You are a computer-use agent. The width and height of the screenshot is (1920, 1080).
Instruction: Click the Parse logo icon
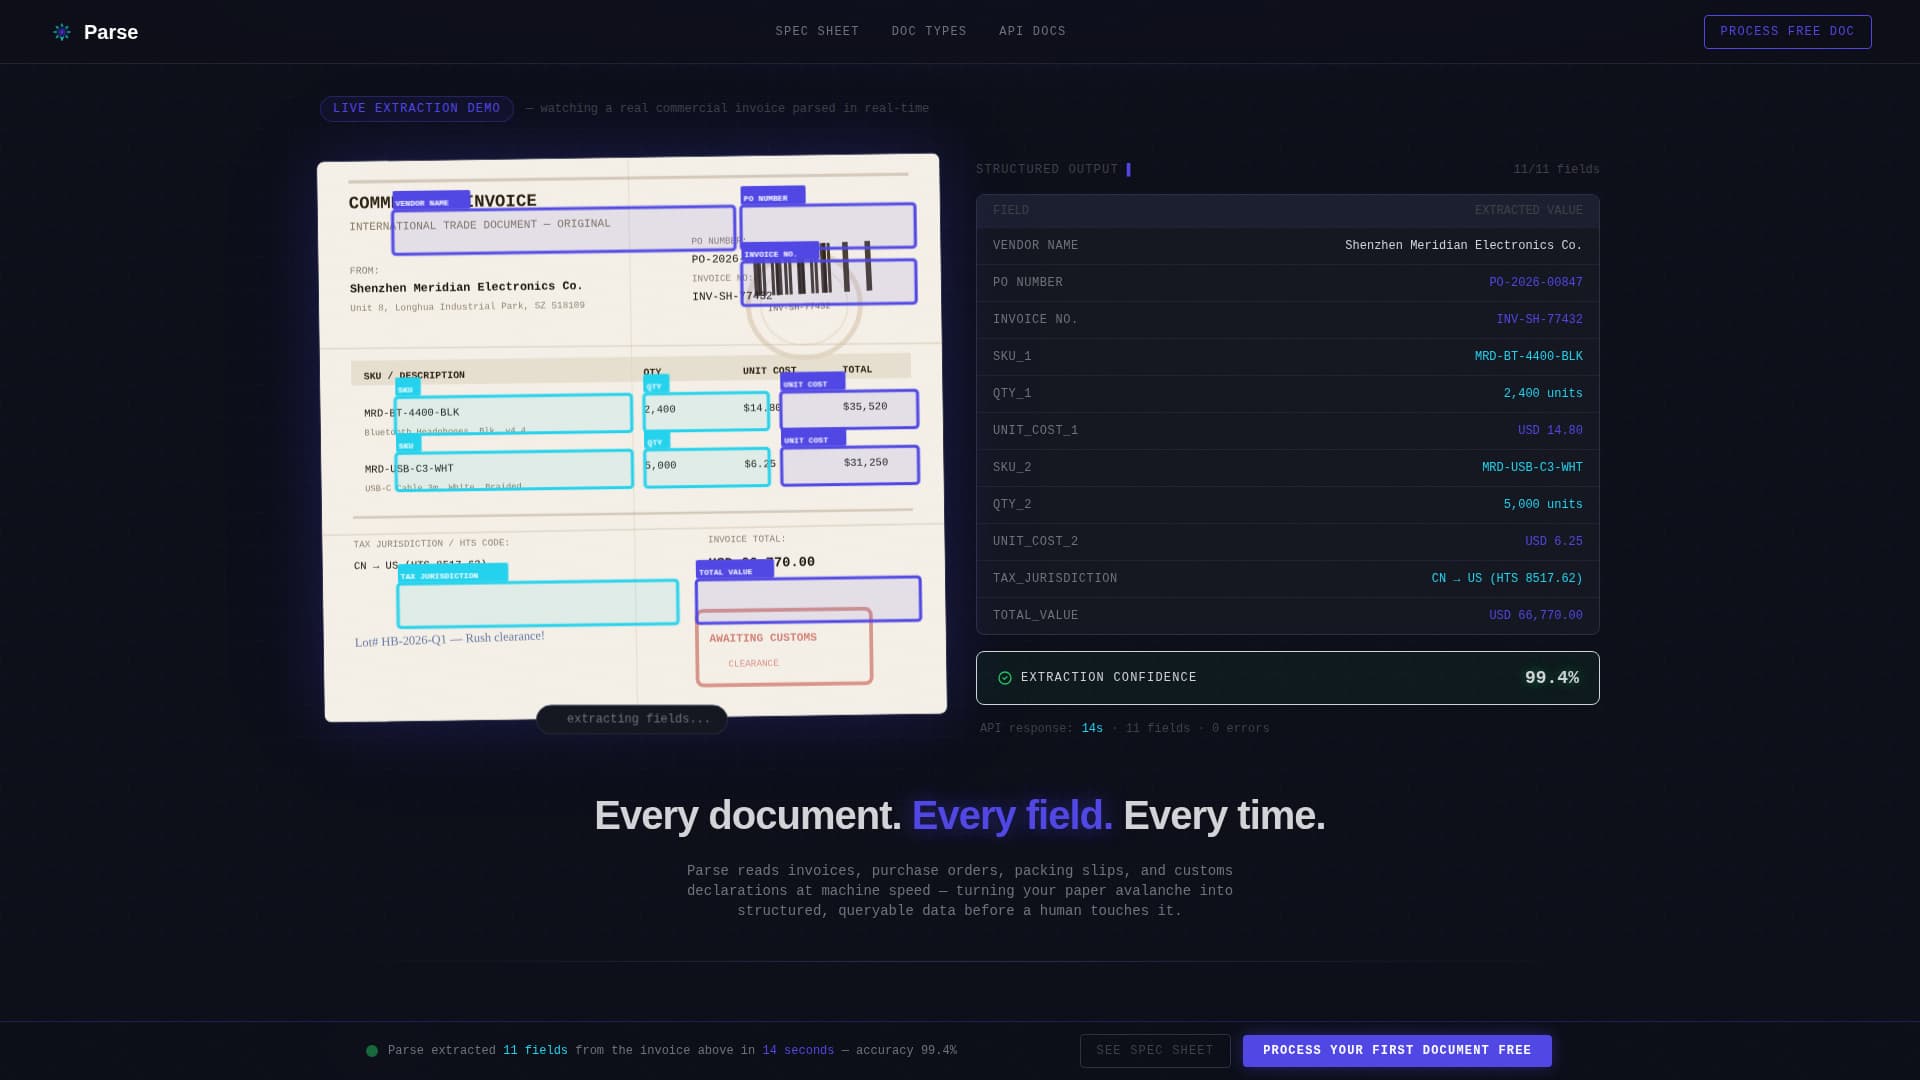click(x=62, y=32)
